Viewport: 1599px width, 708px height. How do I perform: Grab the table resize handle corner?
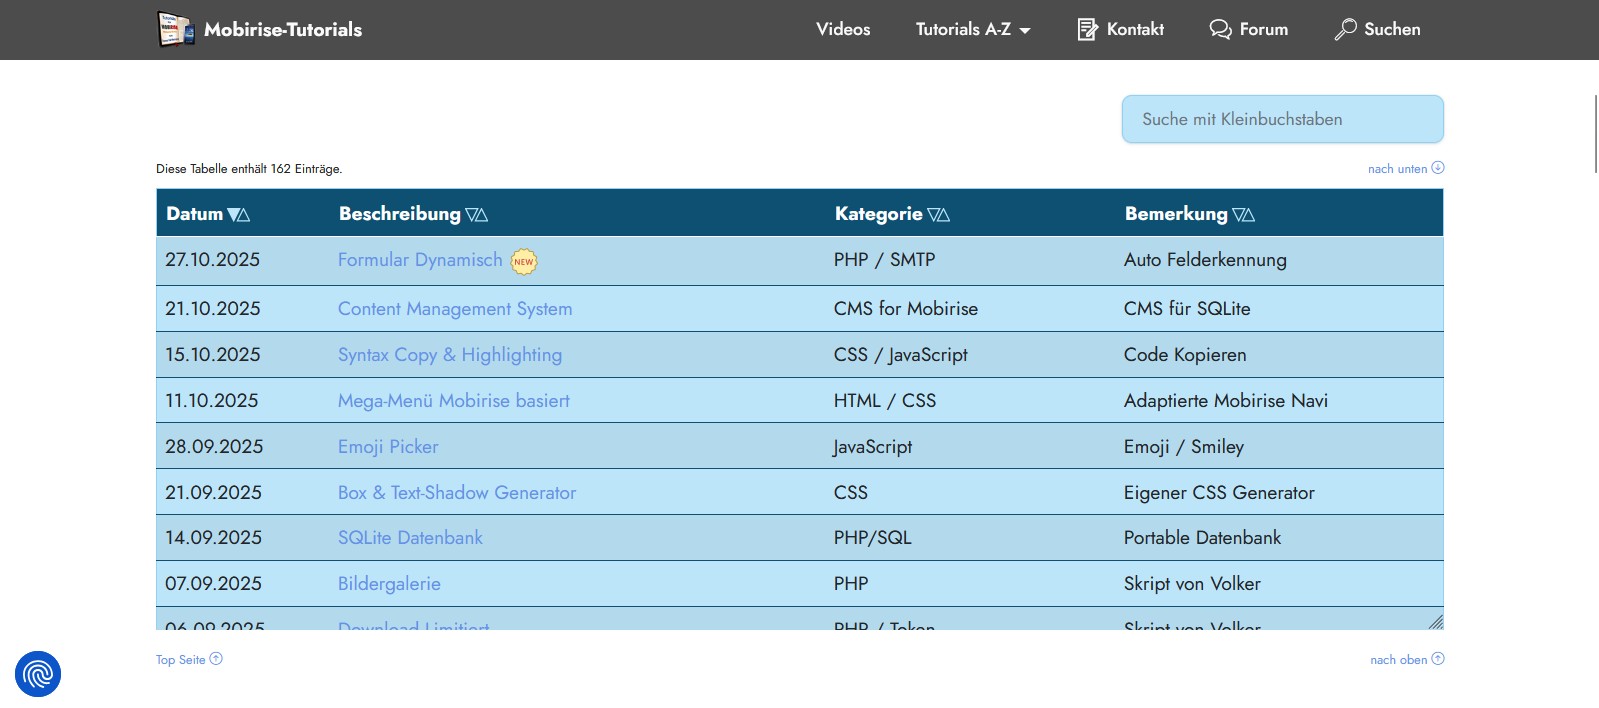coord(1435,622)
